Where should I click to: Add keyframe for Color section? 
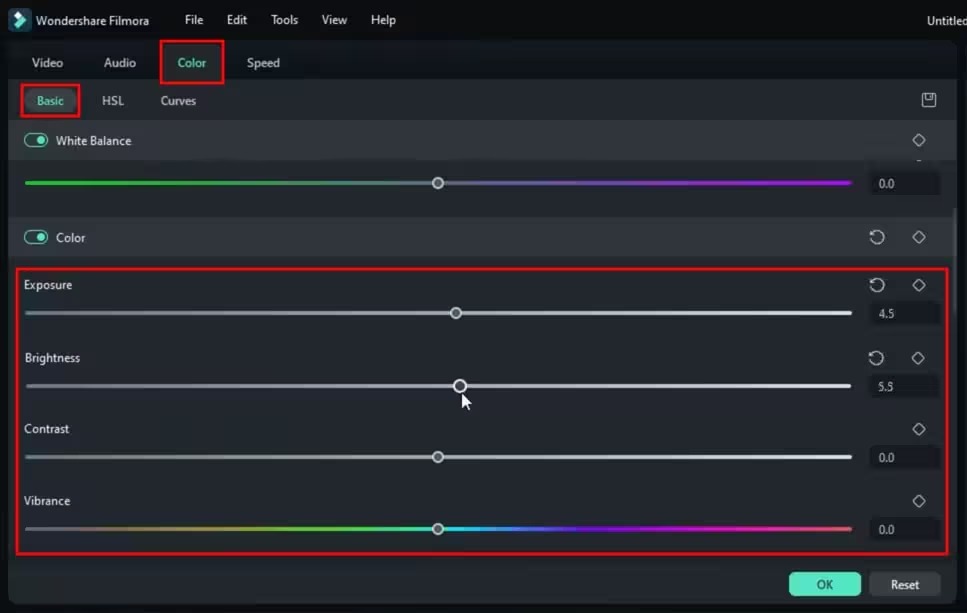click(919, 237)
